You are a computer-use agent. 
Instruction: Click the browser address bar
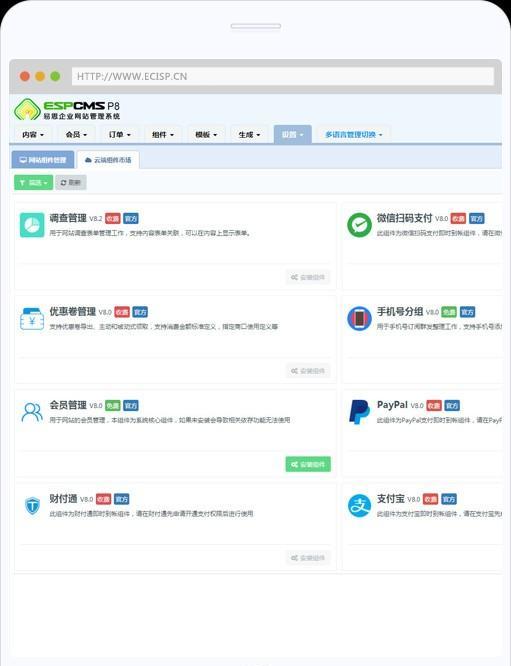click(x=283, y=76)
